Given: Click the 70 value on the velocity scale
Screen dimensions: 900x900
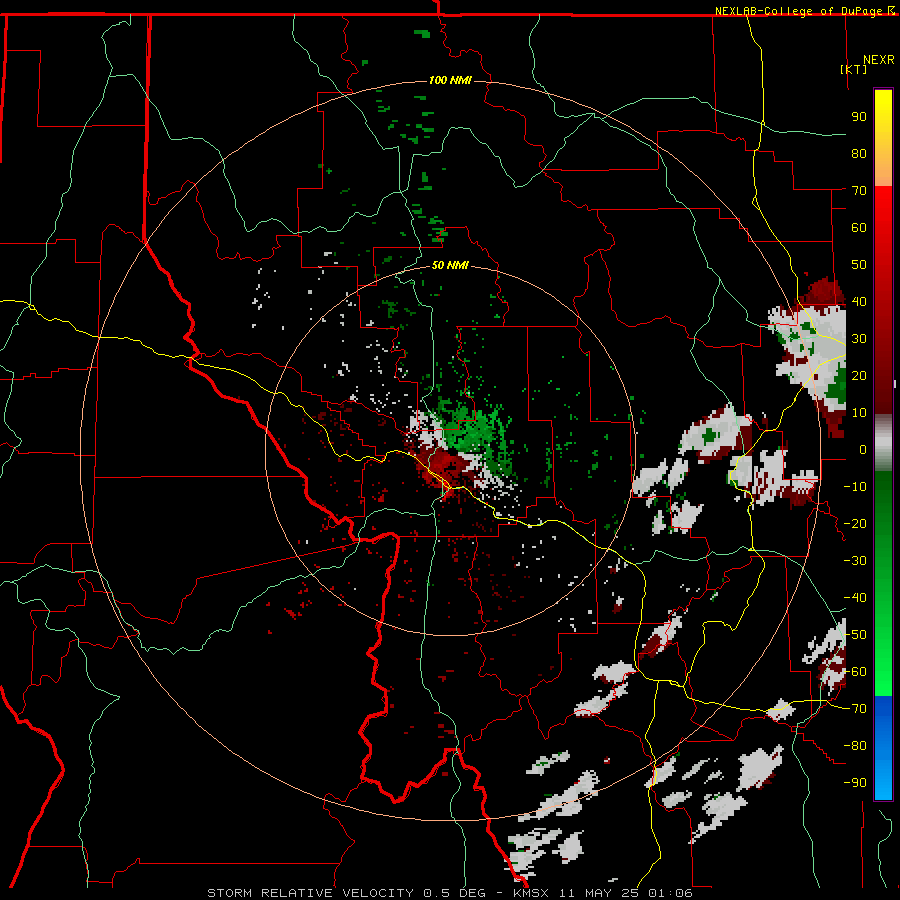Looking at the screenshot, I should [x=859, y=191].
